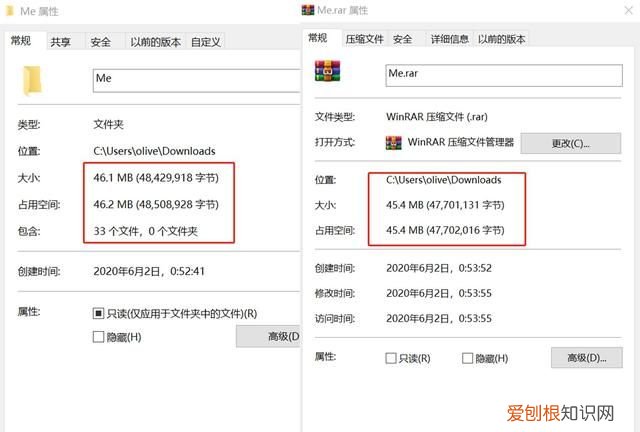Click the Me.rar file name field

click(x=504, y=75)
